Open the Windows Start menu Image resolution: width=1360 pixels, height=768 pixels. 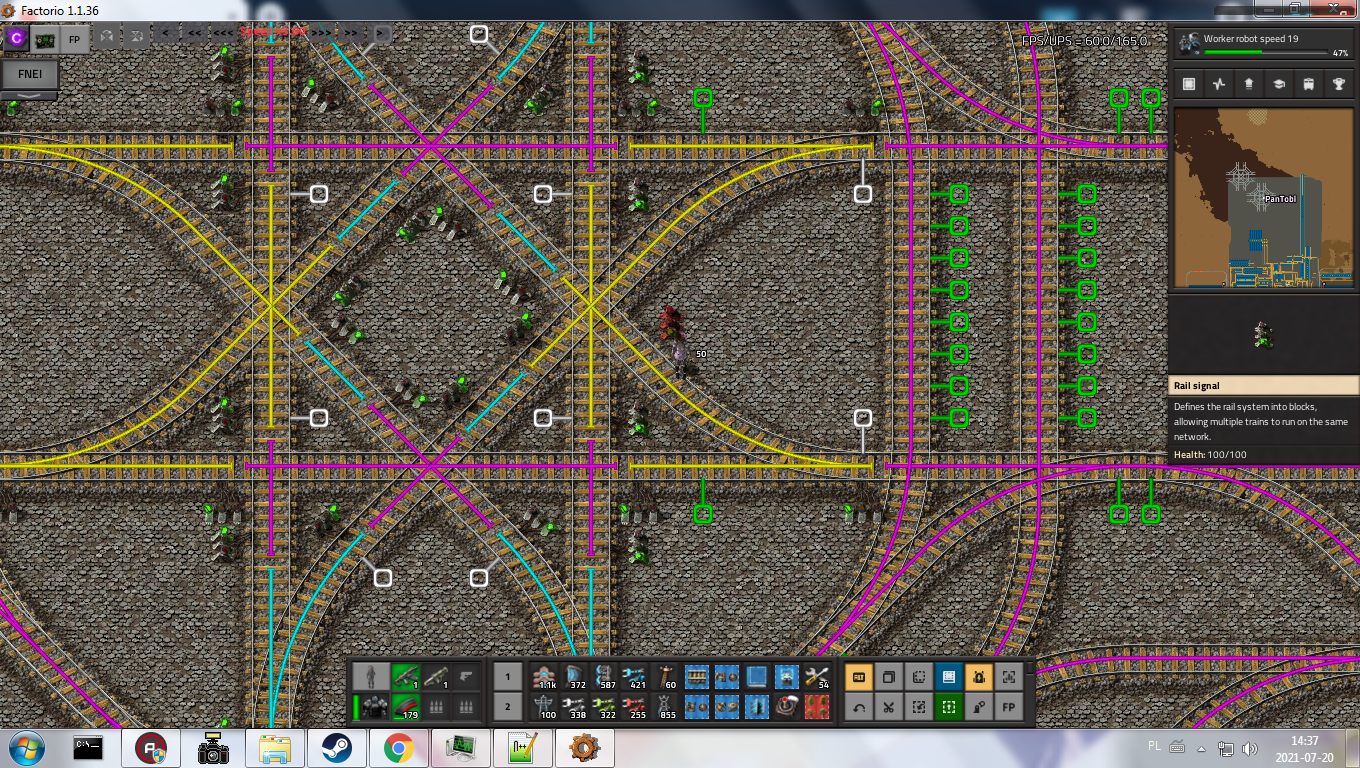[x=24, y=748]
